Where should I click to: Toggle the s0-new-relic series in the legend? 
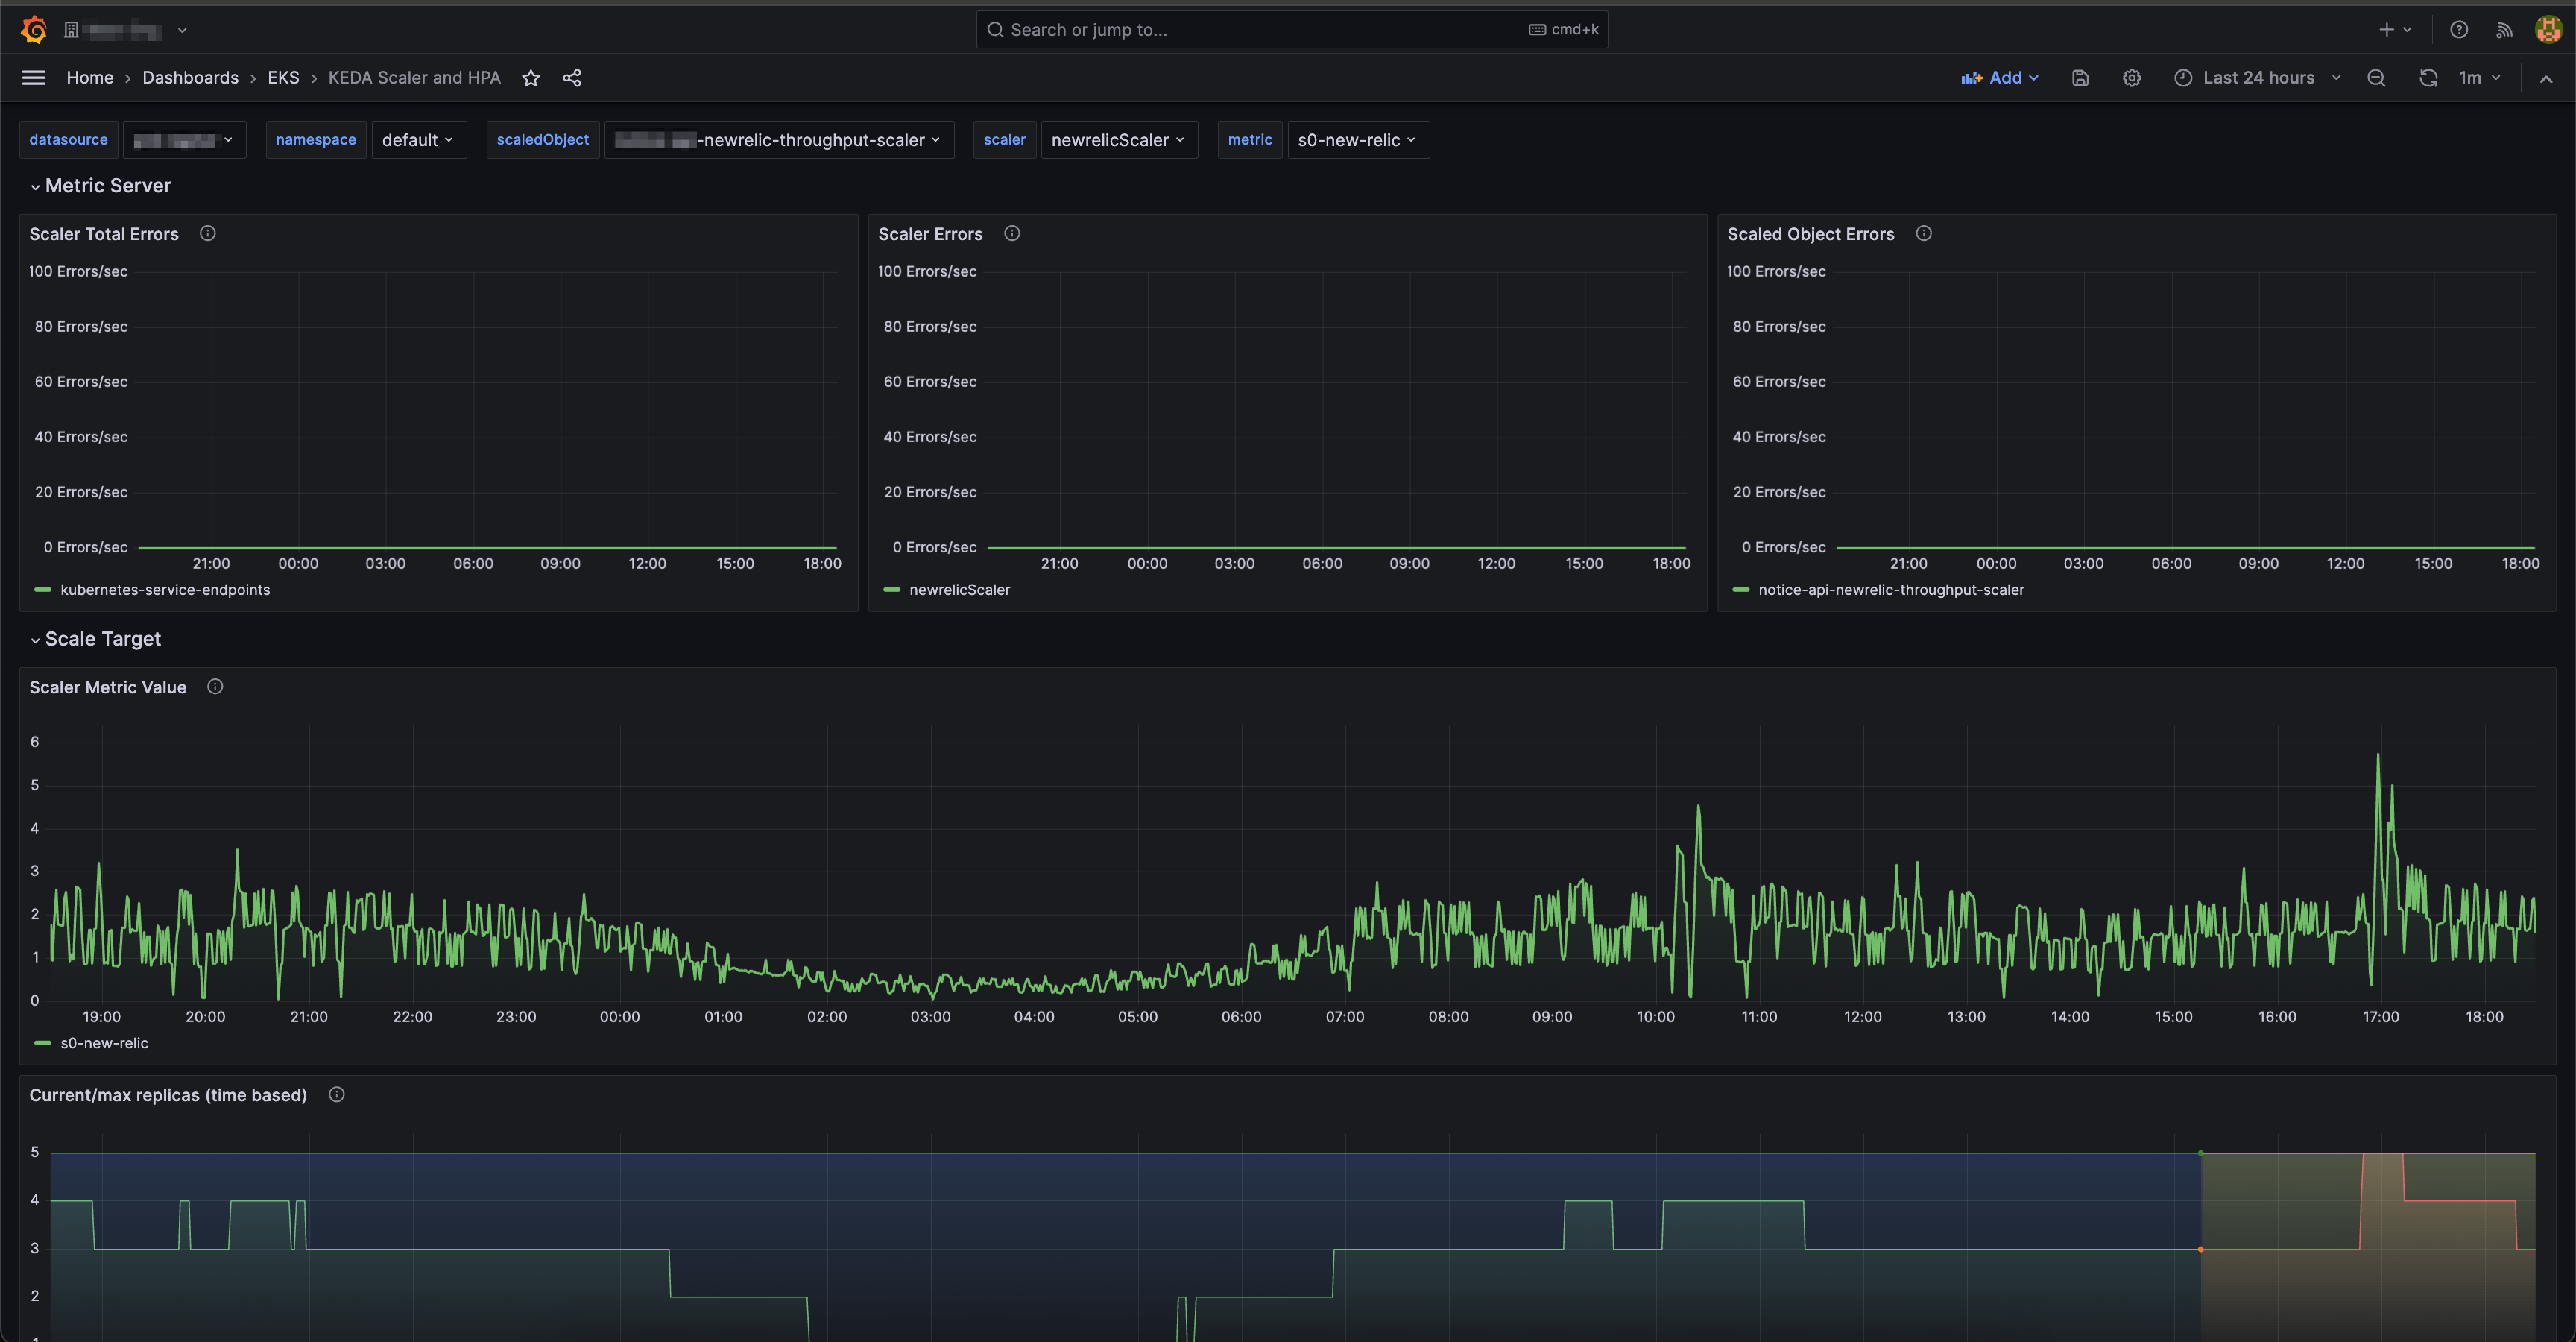pyautogui.click(x=104, y=1043)
